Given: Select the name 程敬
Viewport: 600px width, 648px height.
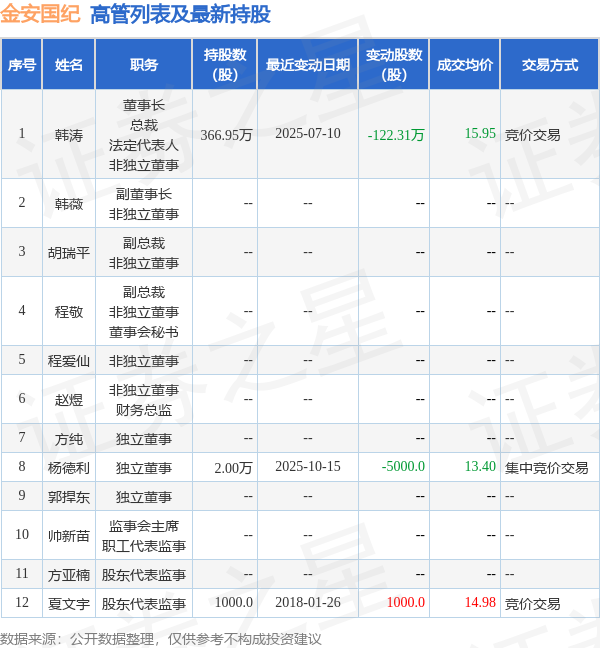Looking at the screenshot, I should coord(69,312).
